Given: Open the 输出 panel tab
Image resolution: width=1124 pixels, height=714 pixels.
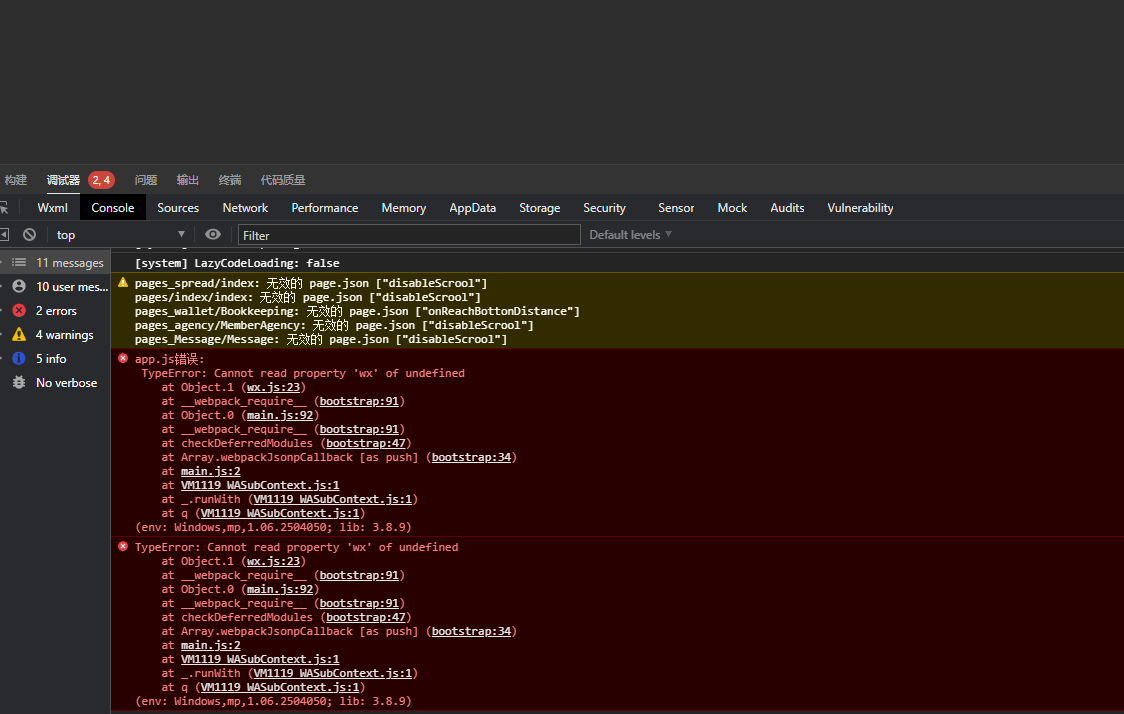Looking at the screenshot, I should point(188,180).
